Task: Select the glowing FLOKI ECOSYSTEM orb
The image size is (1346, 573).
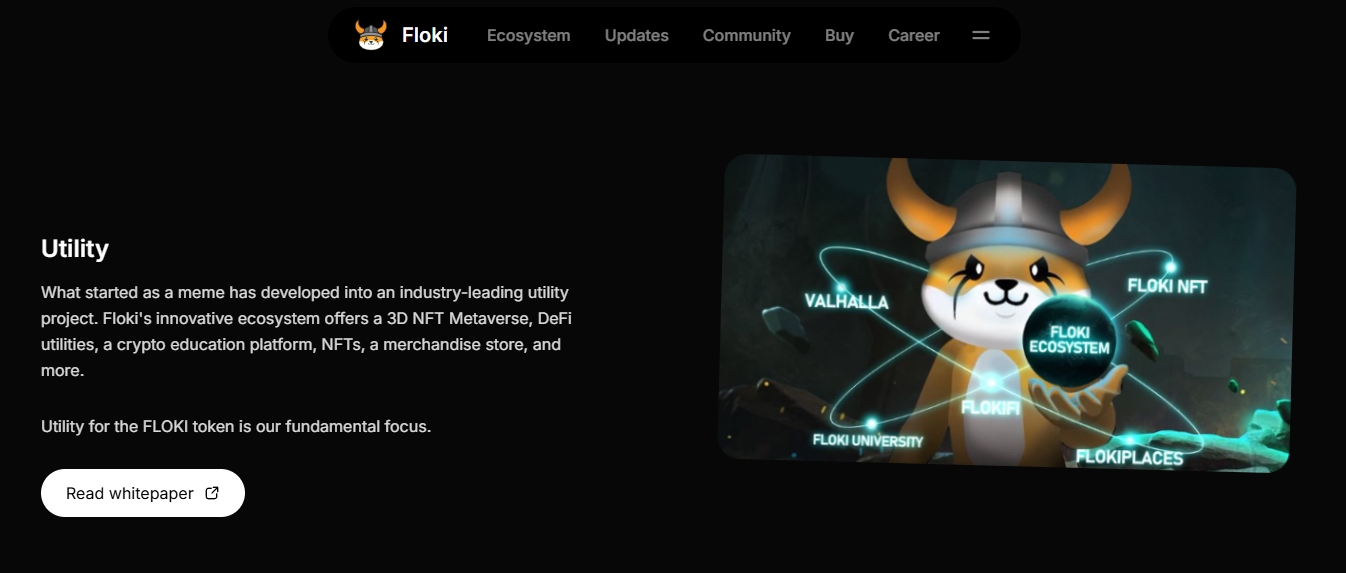Action: [1069, 341]
